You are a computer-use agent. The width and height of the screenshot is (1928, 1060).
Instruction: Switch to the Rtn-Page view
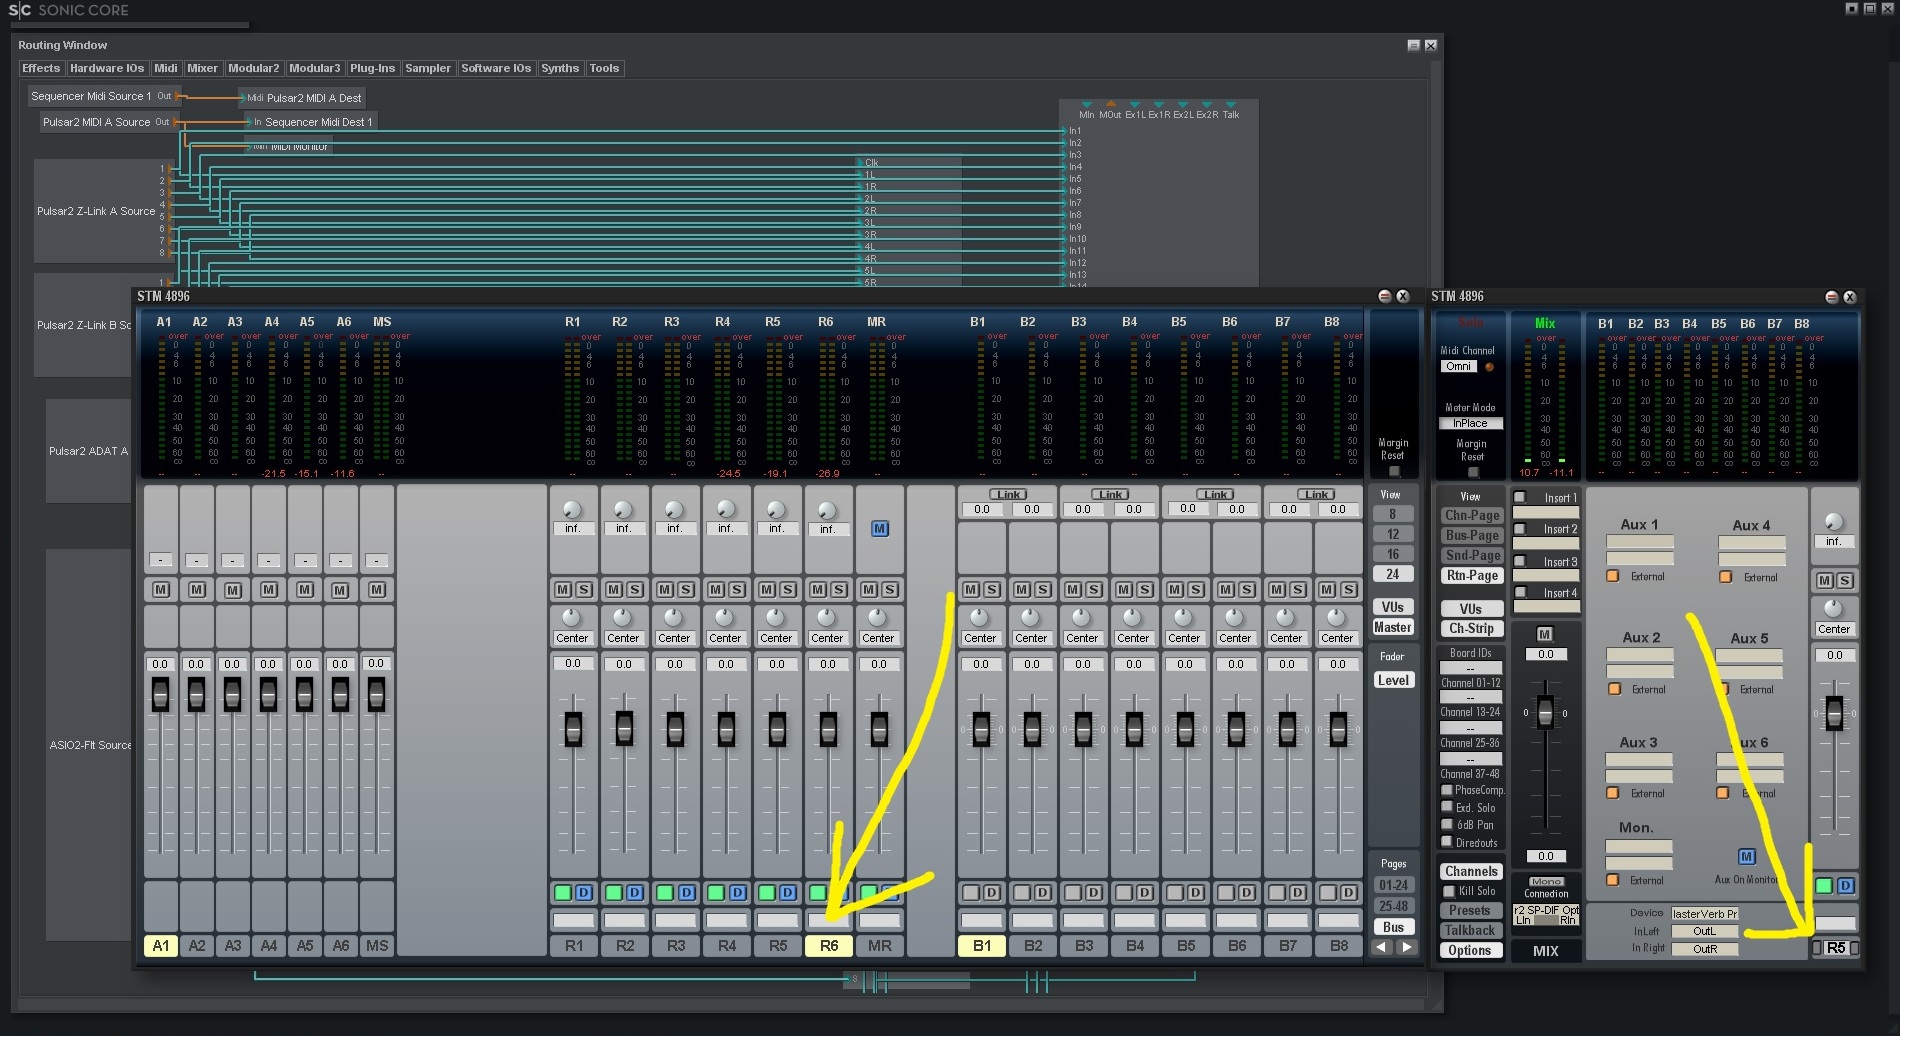(1472, 575)
